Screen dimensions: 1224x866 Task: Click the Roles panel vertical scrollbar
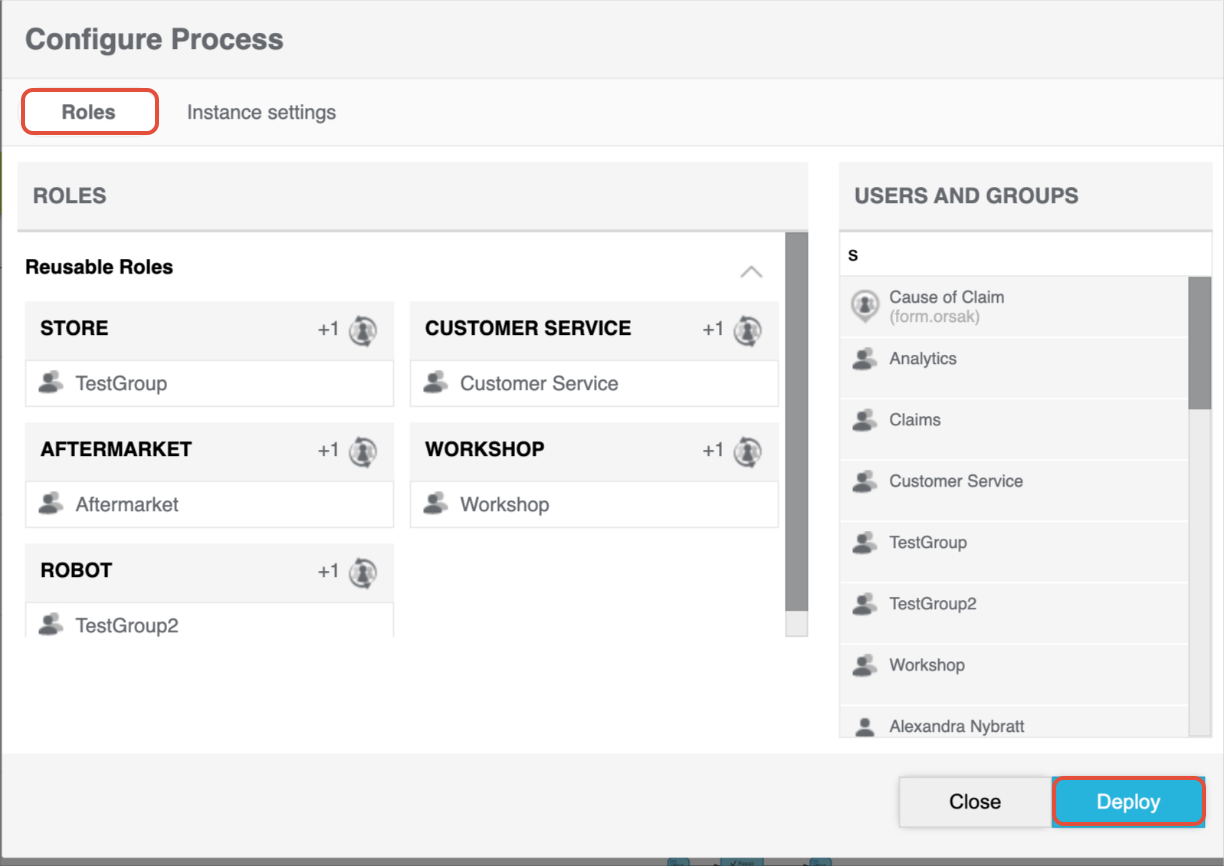796,420
